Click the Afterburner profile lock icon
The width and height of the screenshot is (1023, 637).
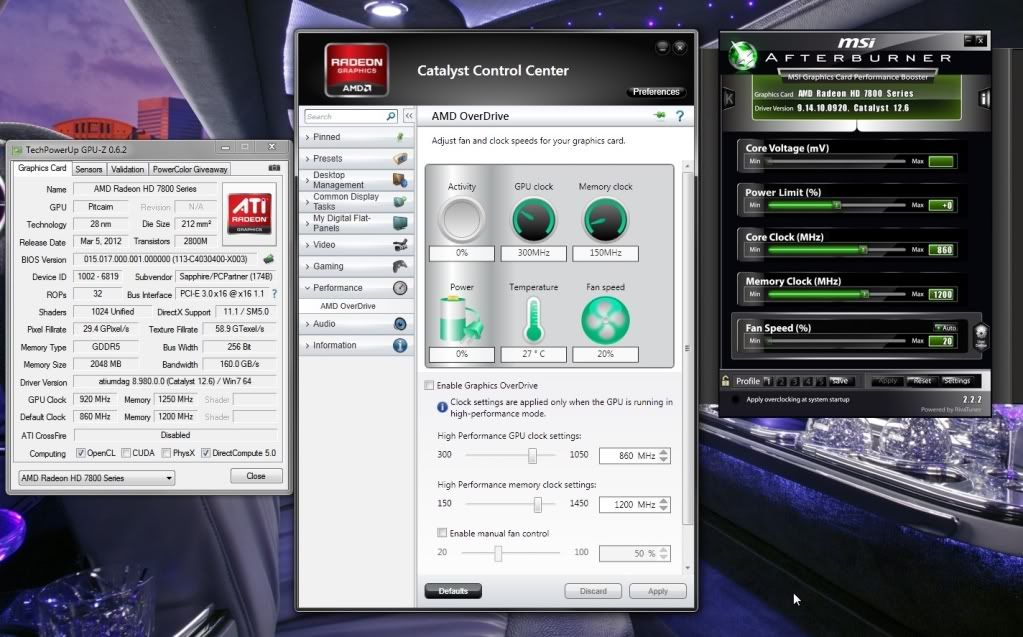[x=725, y=381]
